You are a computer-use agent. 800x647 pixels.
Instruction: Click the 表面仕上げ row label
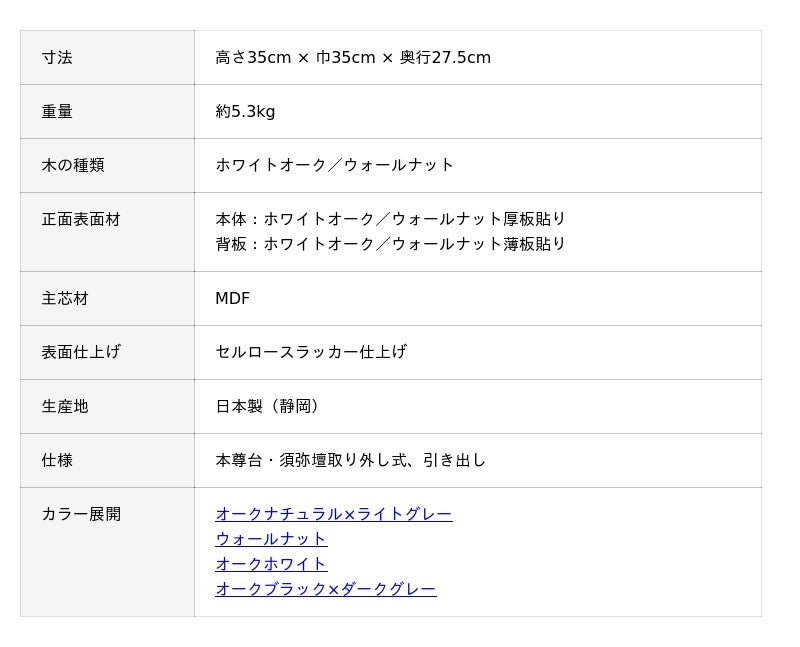81,353
